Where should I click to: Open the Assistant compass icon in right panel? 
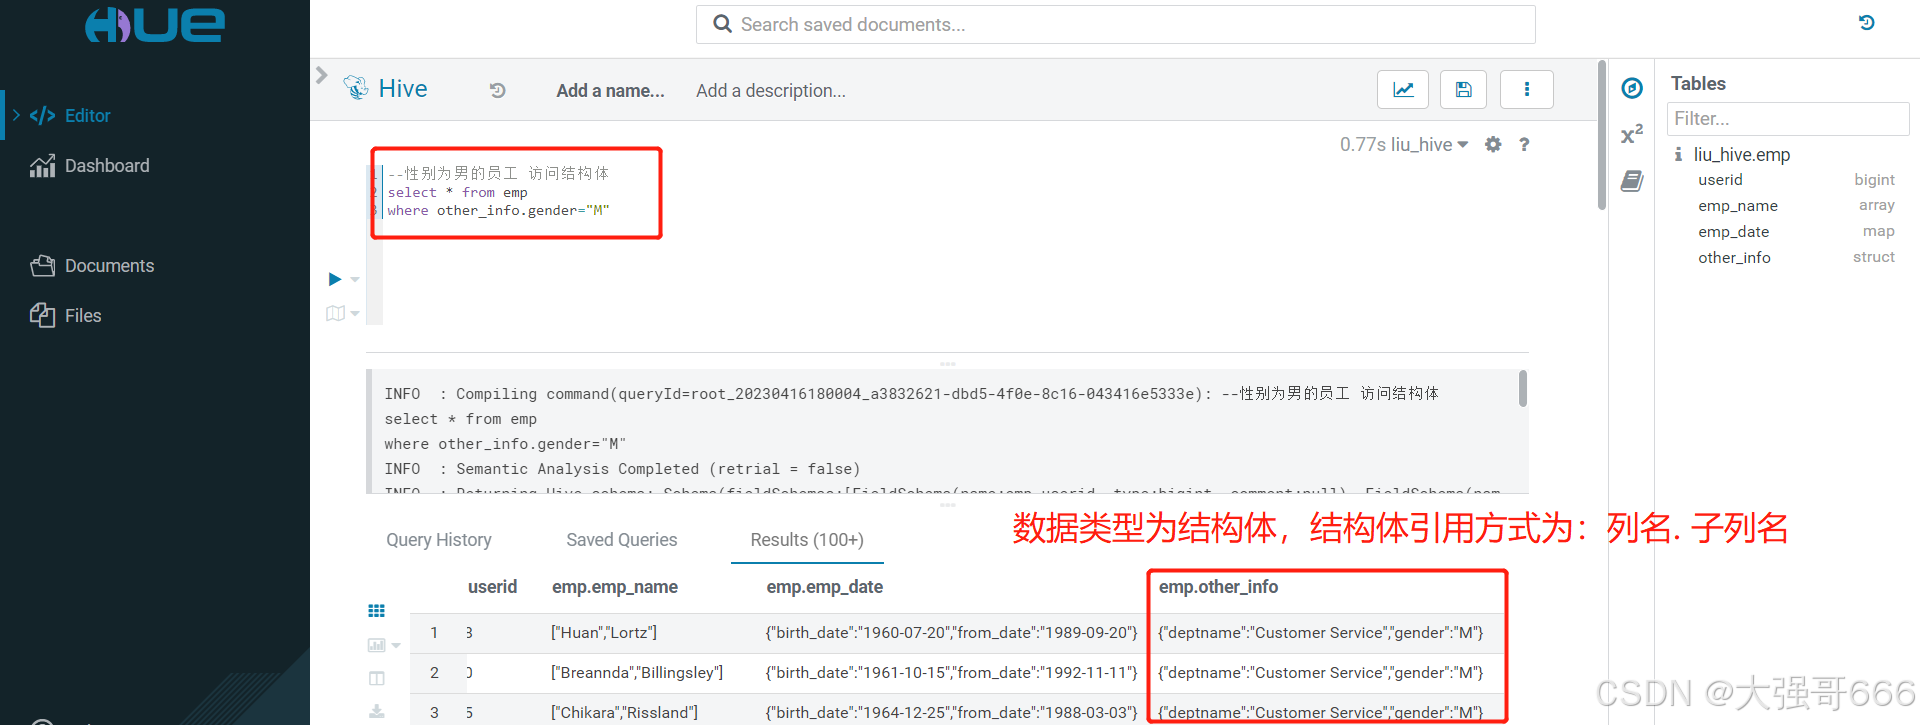(1632, 88)
